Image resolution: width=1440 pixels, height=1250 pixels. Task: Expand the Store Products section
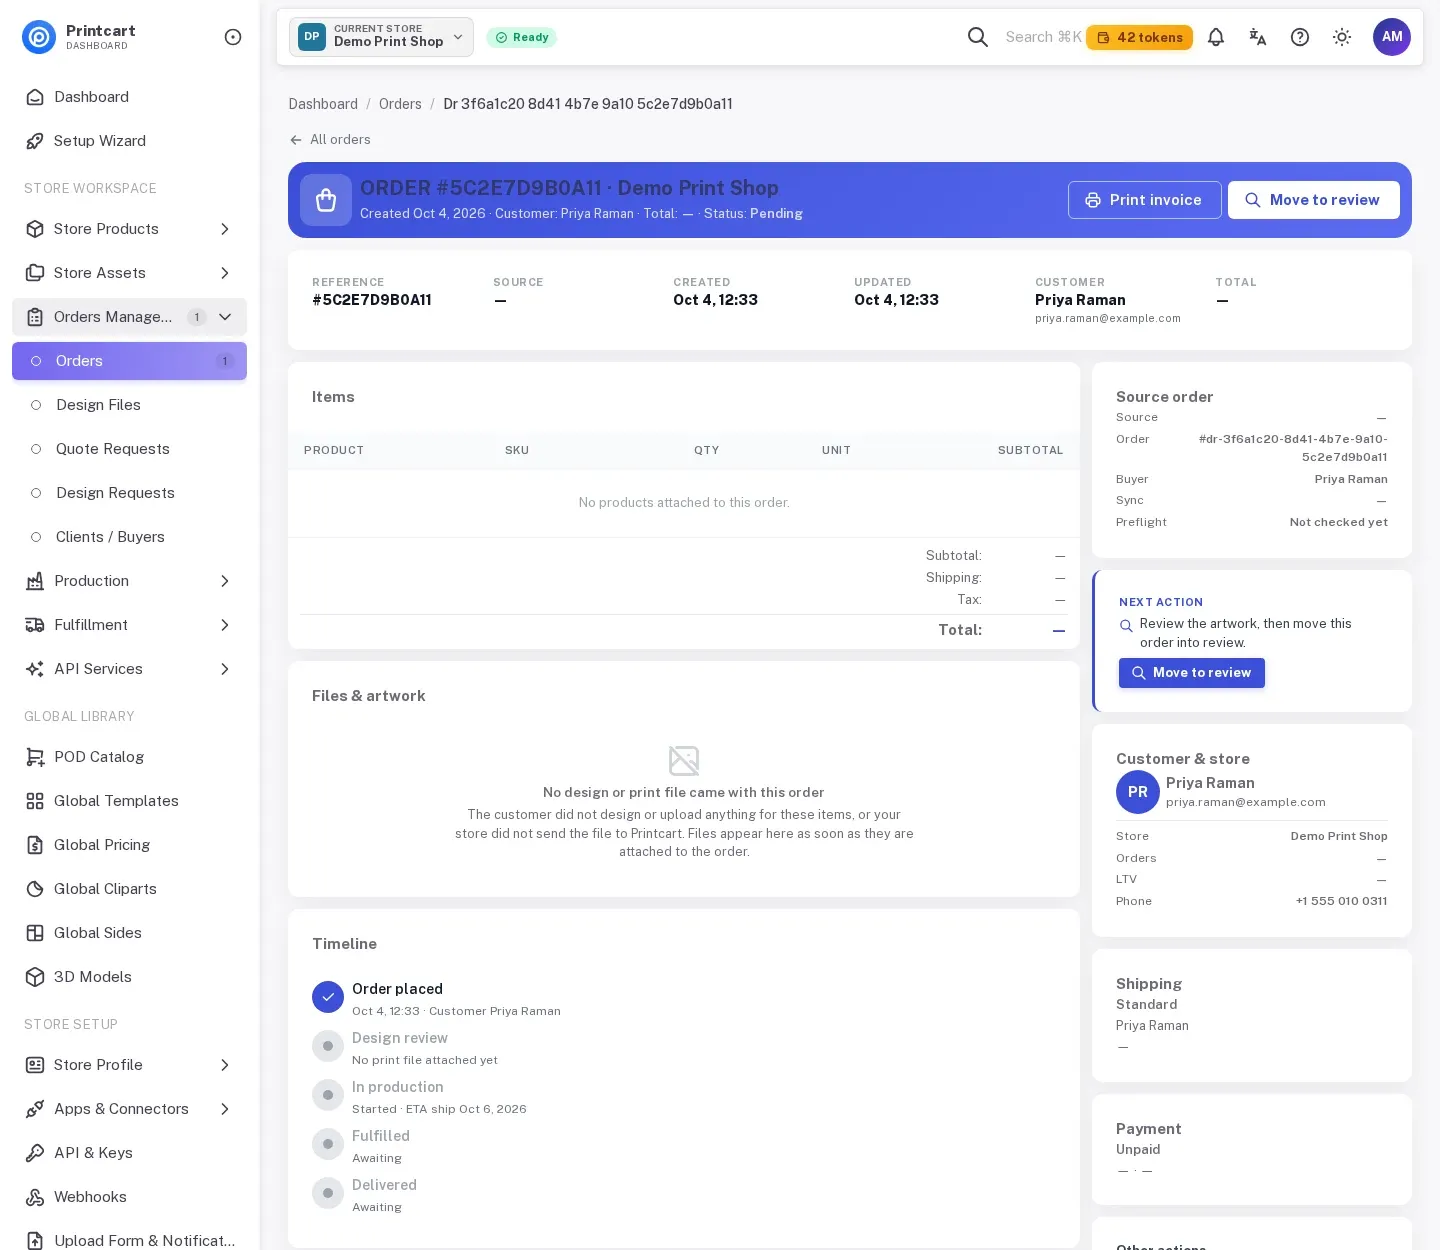[129, 229]
